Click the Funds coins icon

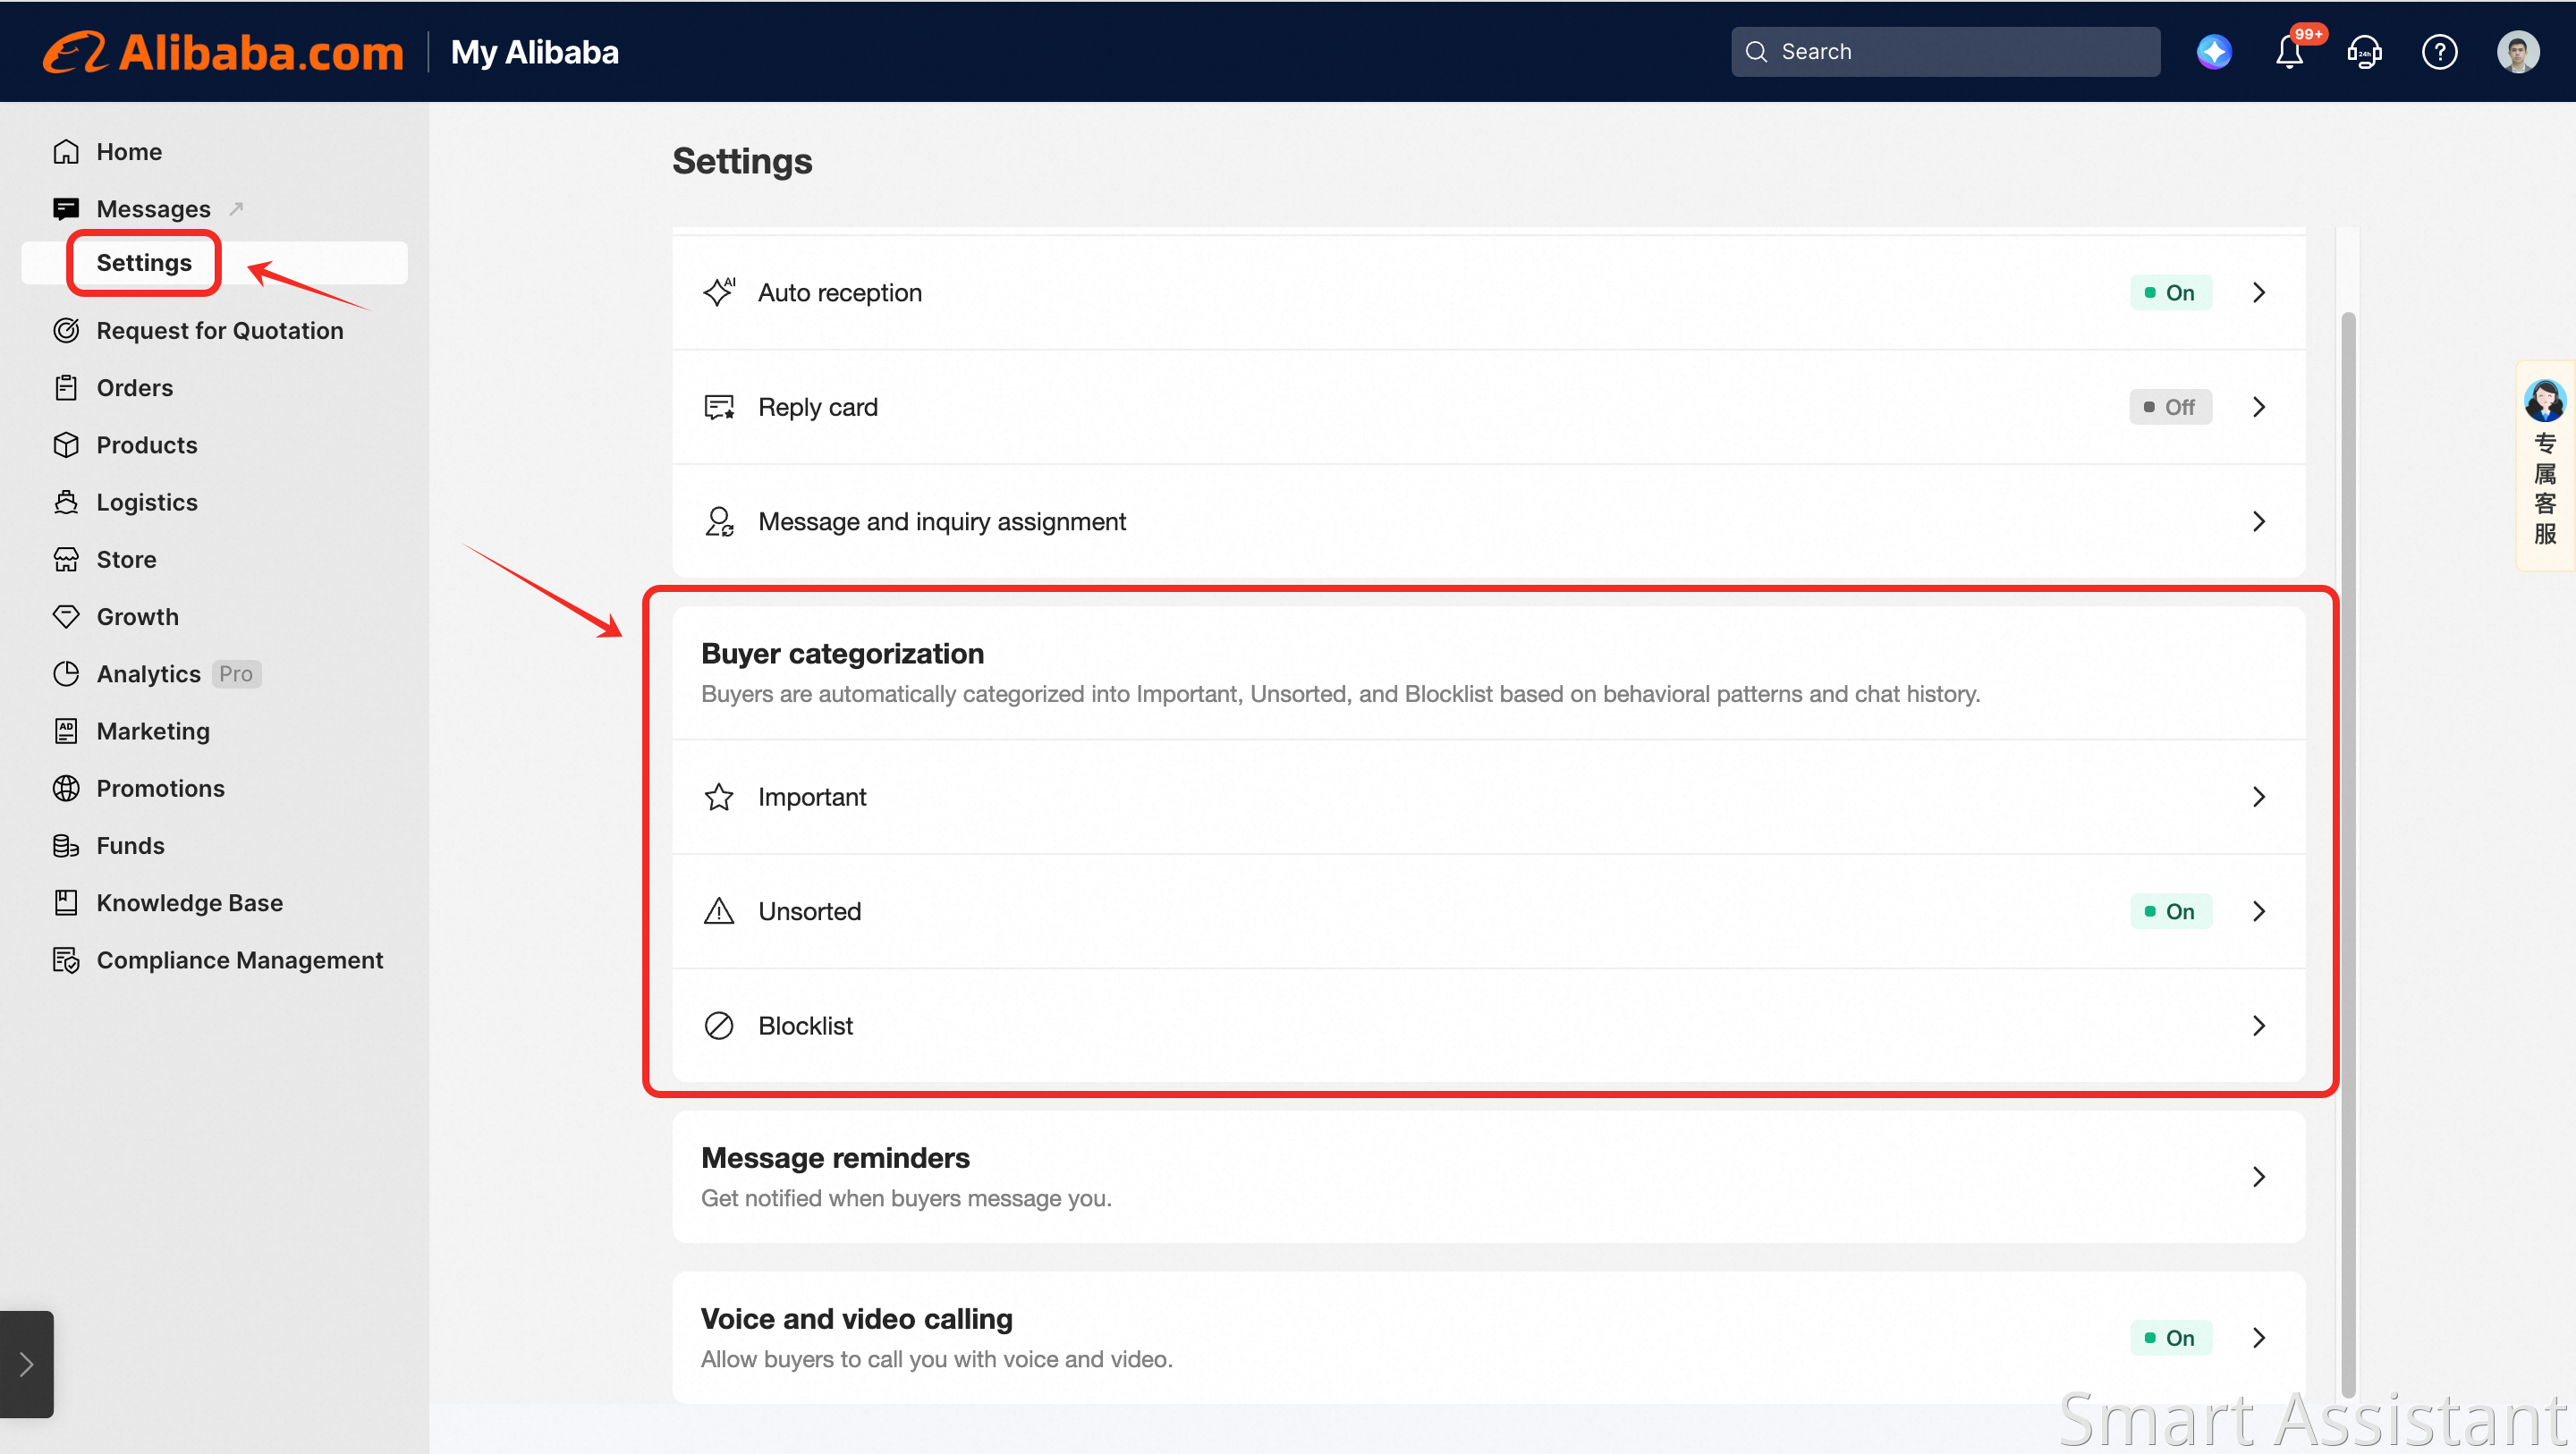pos(66,846)
